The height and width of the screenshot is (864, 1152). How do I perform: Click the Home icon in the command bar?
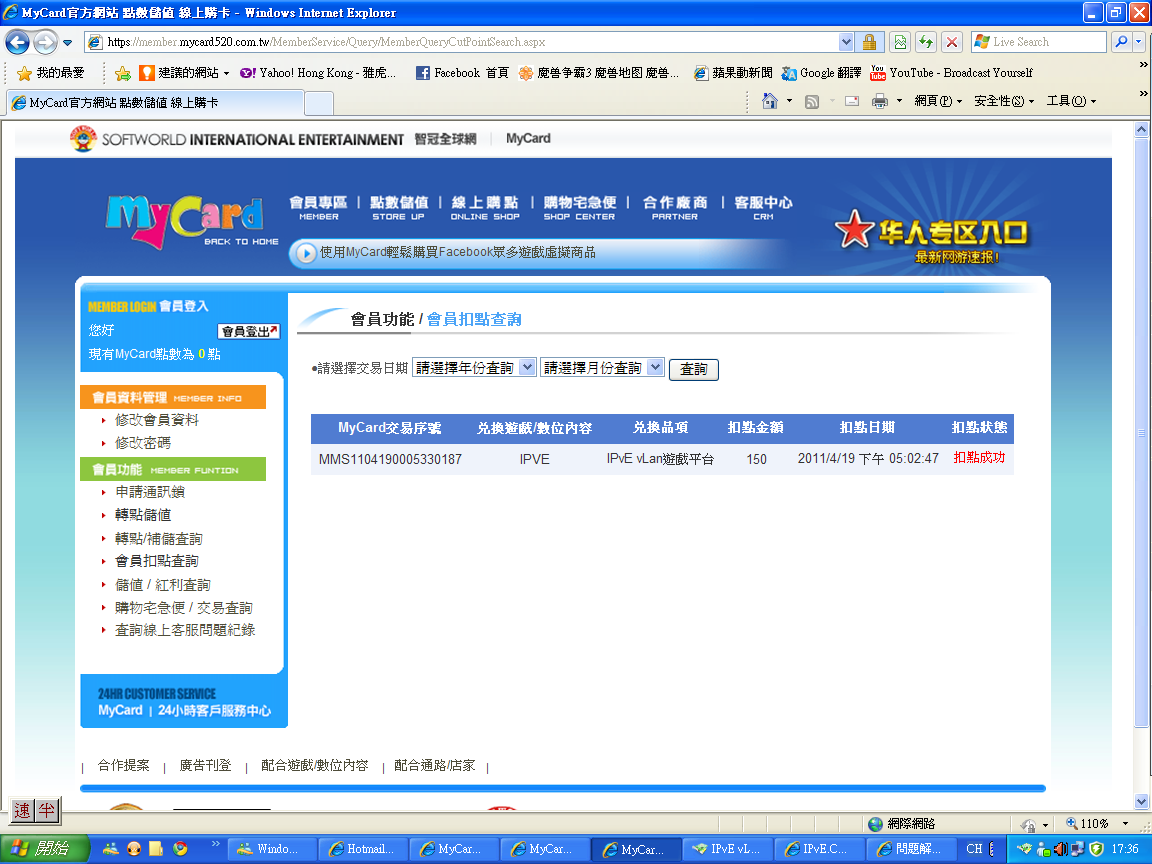[769, 101]
